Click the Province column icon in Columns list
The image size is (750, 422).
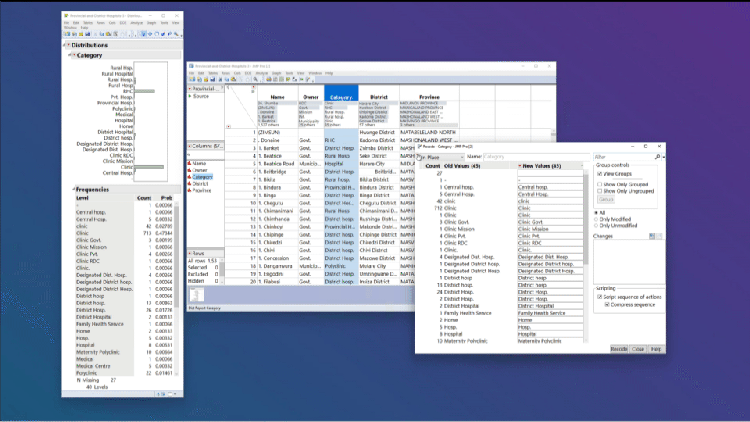191,189
